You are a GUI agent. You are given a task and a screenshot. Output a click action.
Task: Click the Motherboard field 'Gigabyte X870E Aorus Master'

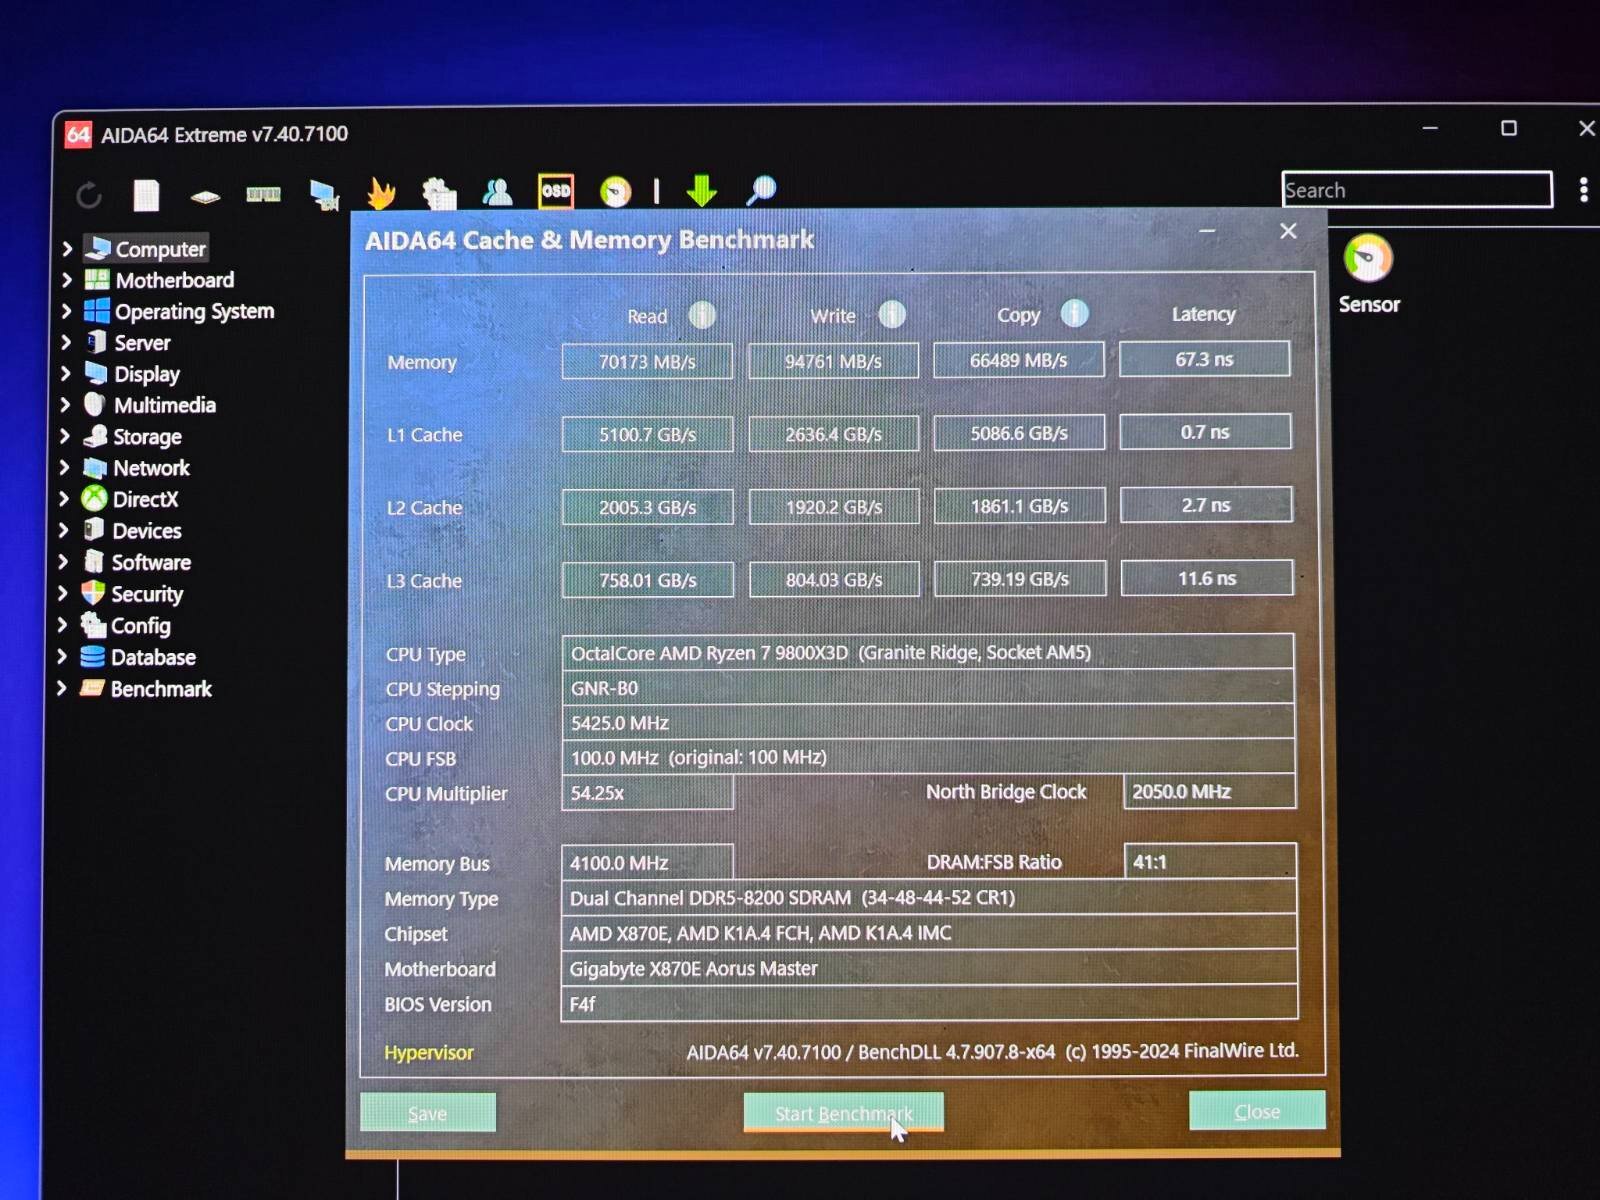point(929,967)
